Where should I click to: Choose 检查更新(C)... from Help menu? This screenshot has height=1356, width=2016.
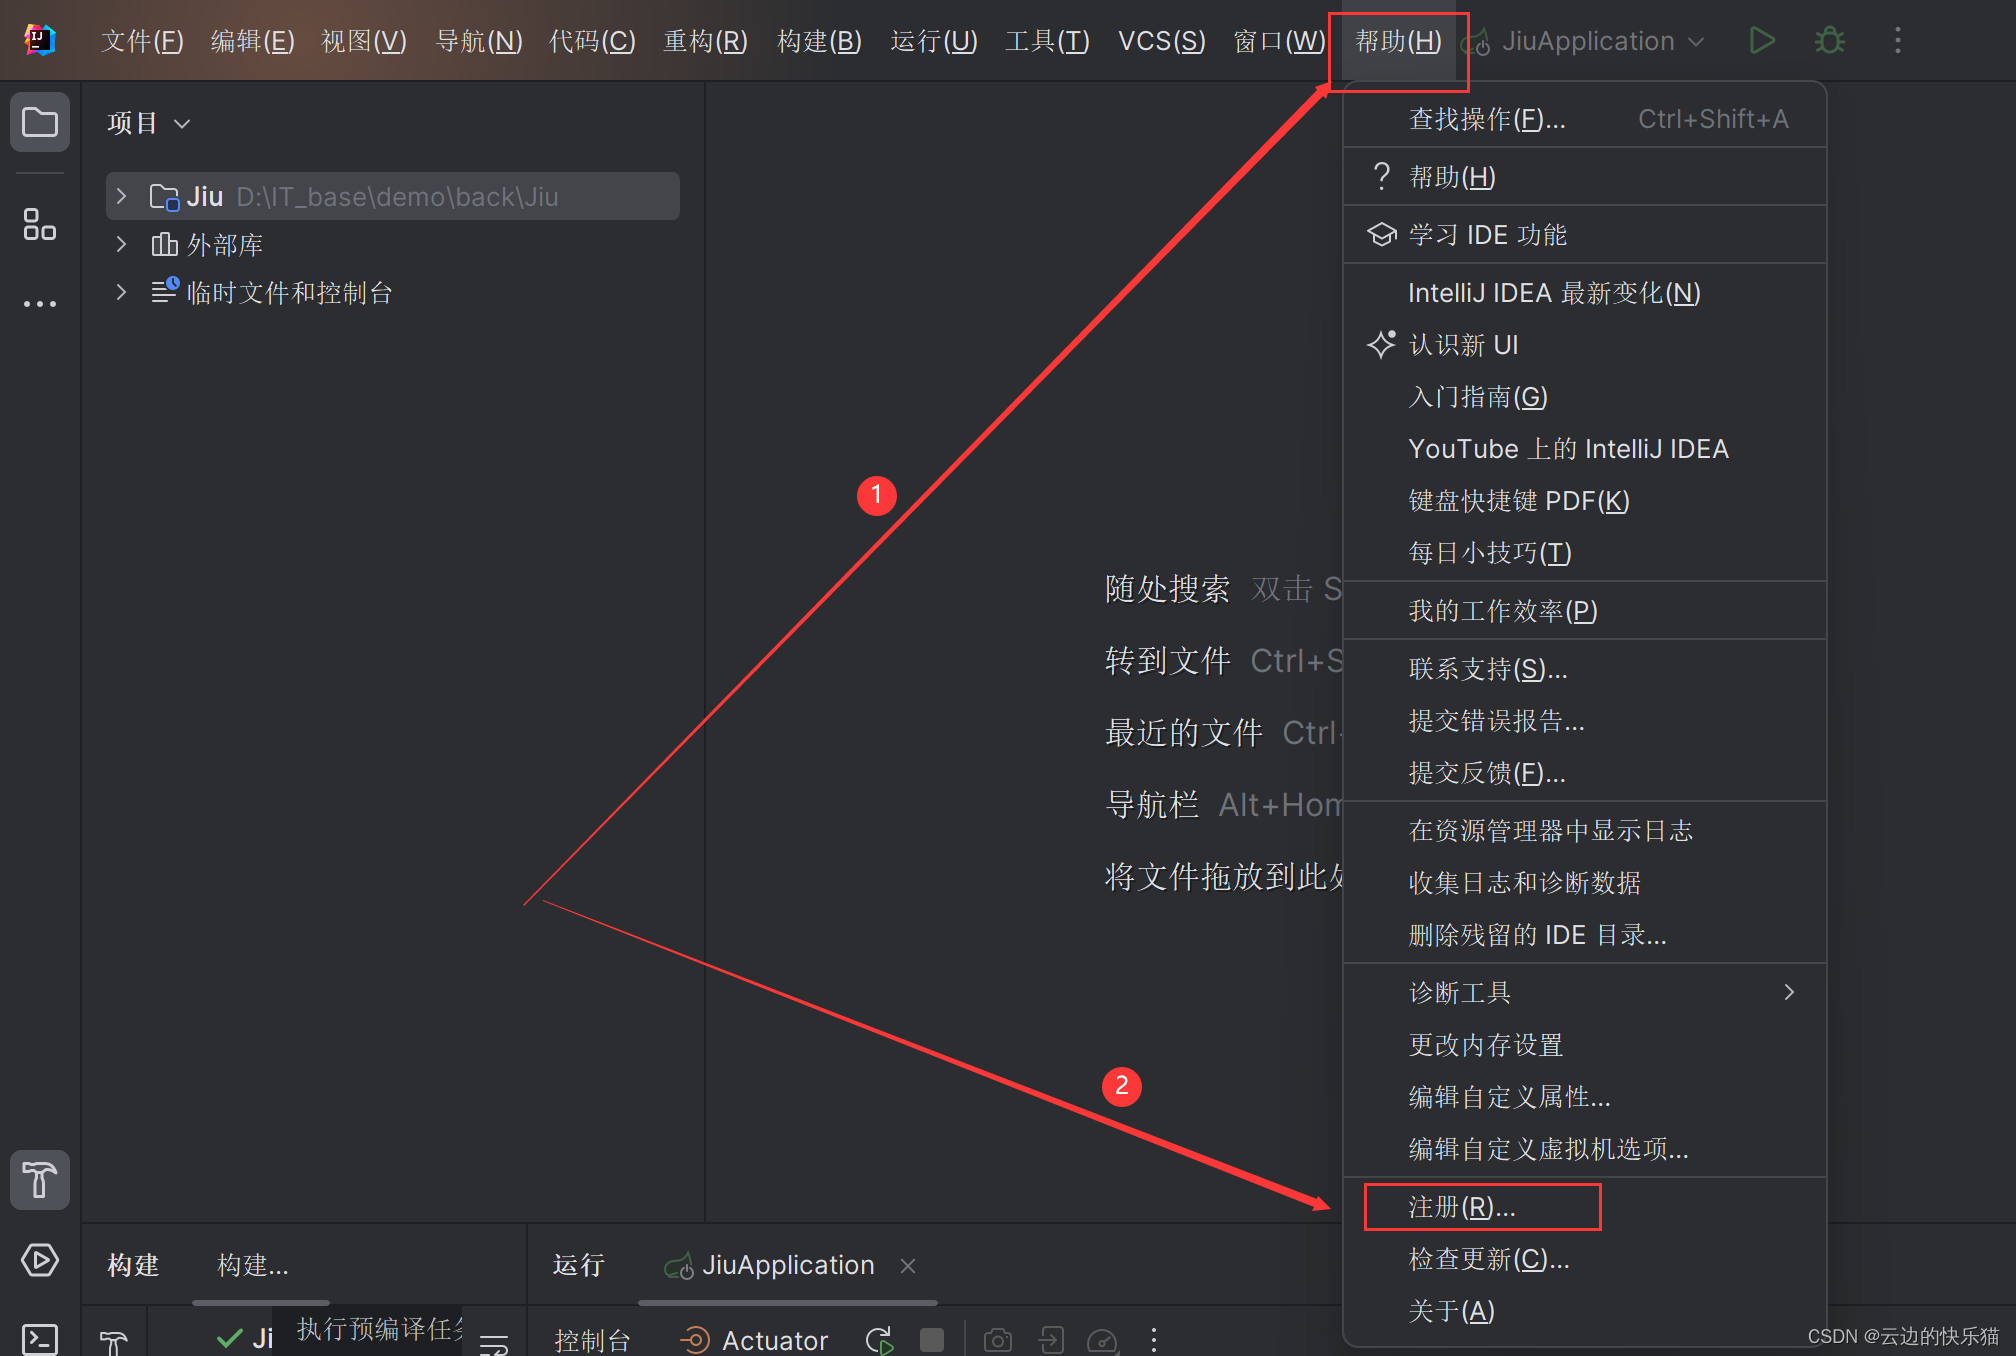1488,1259
